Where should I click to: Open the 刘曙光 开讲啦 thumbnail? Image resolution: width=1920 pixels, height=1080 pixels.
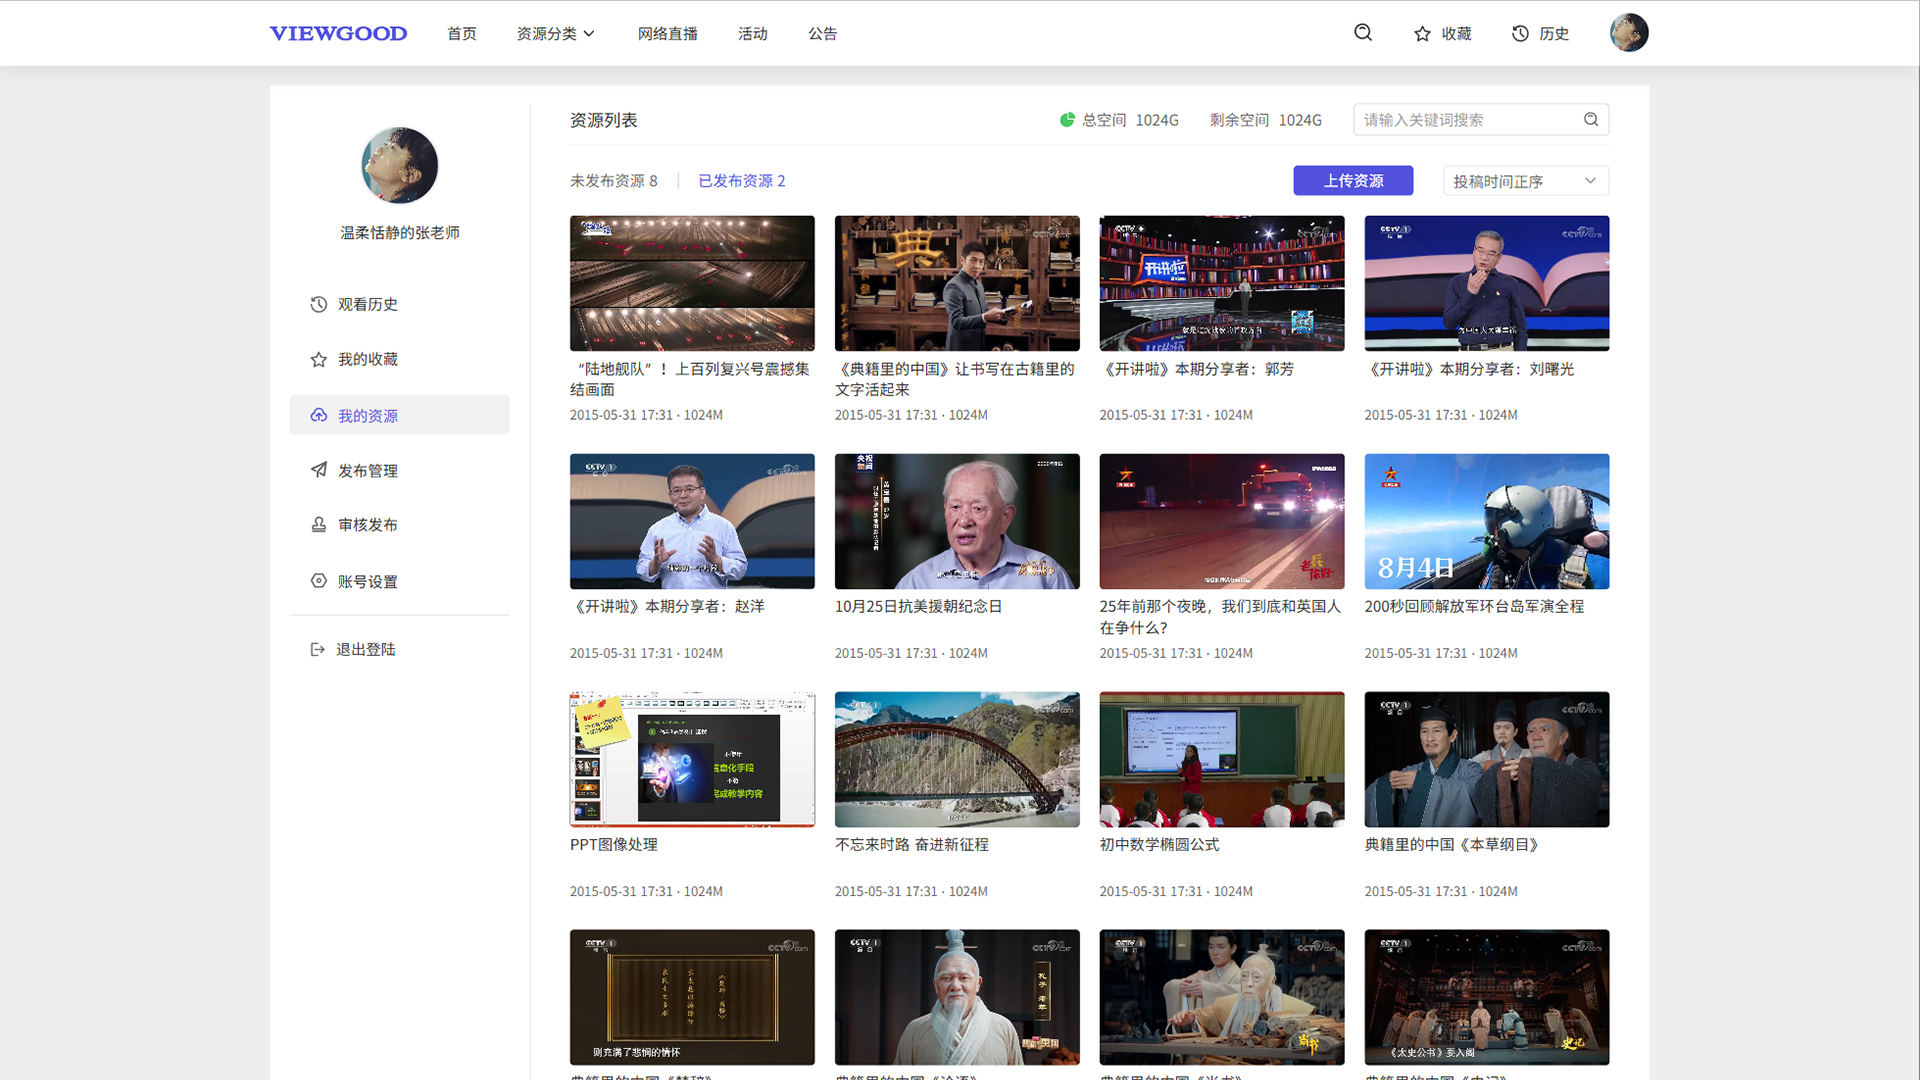[1487, 283]
